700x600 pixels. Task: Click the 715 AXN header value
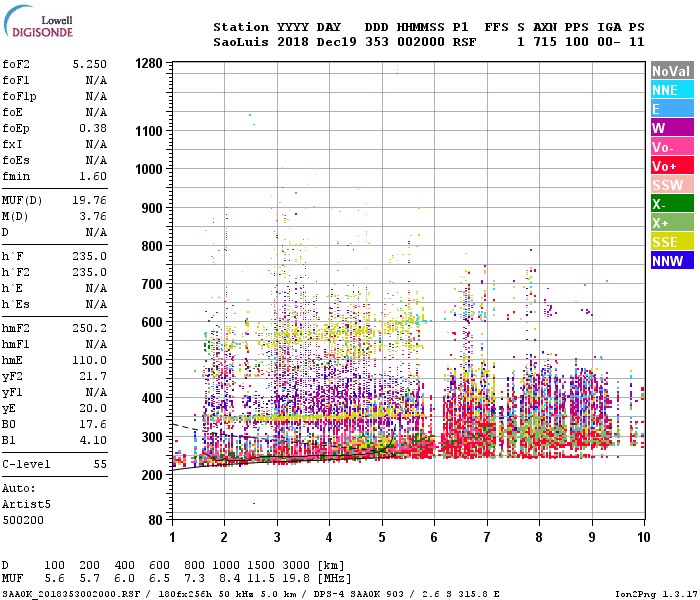coord(545,42)
